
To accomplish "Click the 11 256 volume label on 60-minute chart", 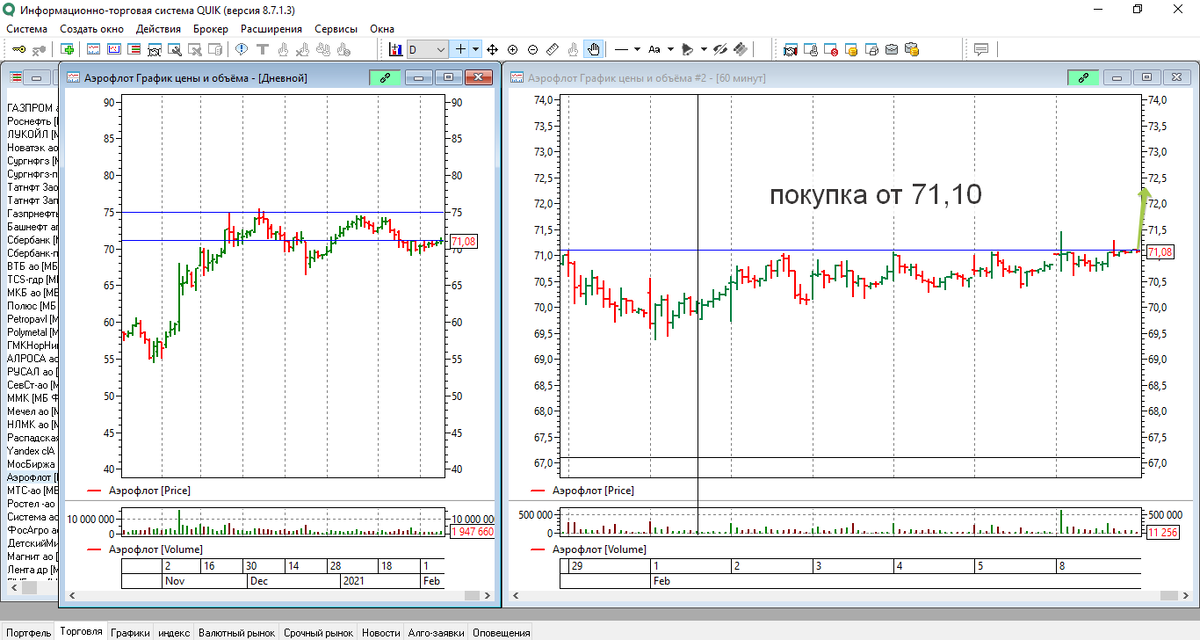I will point(1161,532).
